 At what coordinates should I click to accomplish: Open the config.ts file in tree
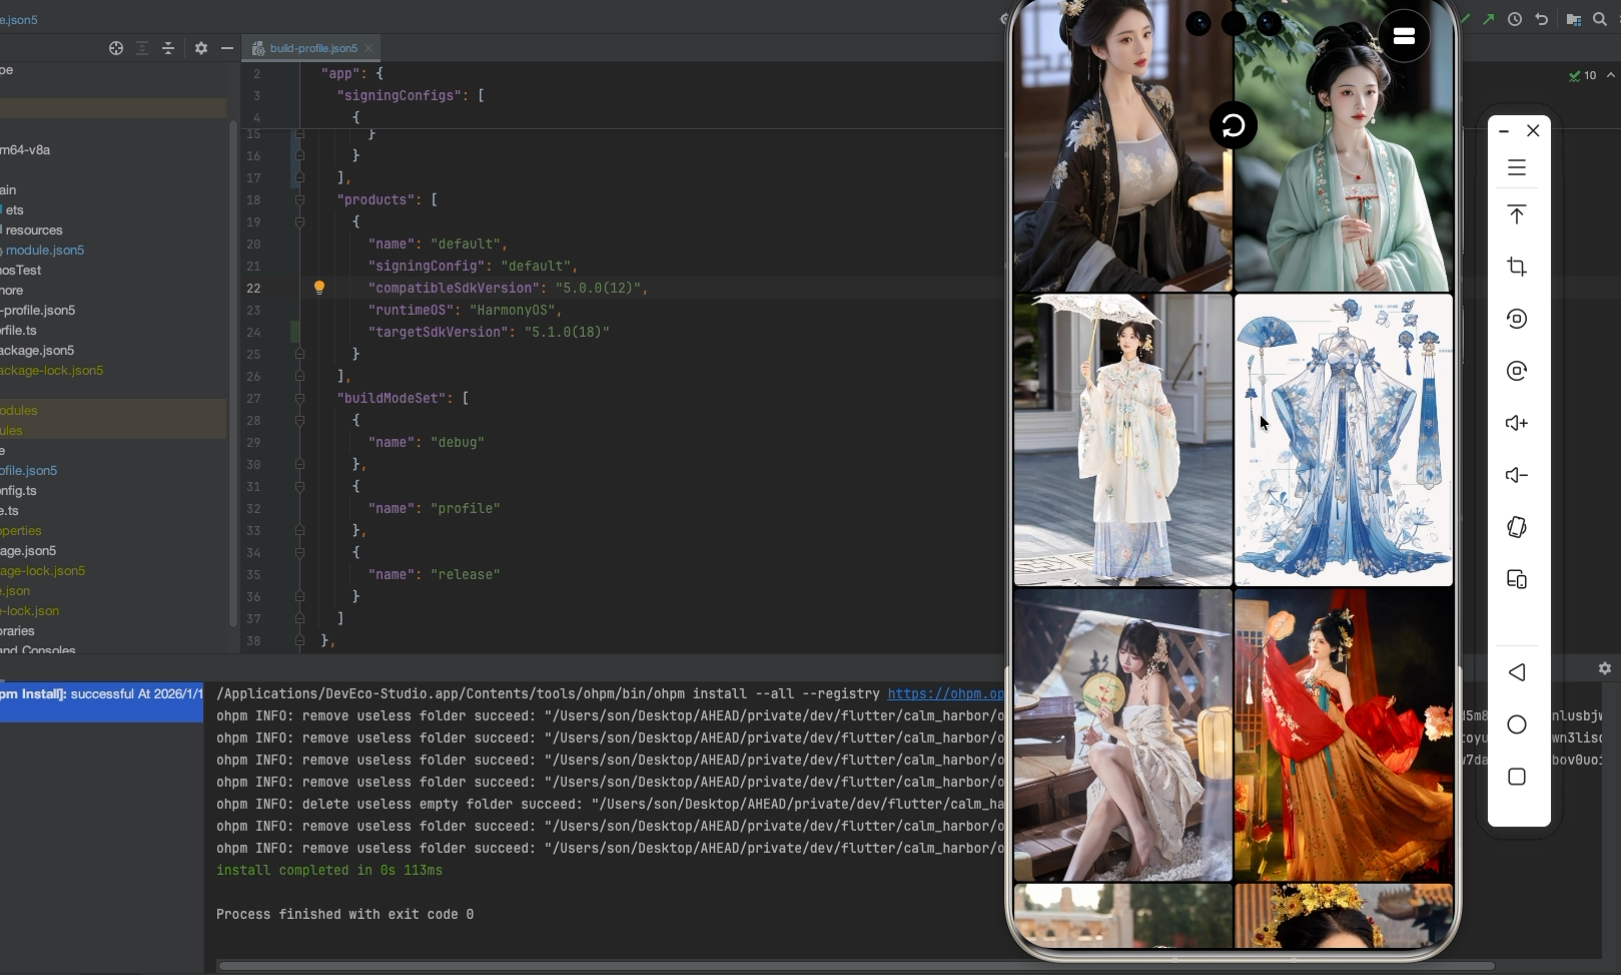click(18, 490)
